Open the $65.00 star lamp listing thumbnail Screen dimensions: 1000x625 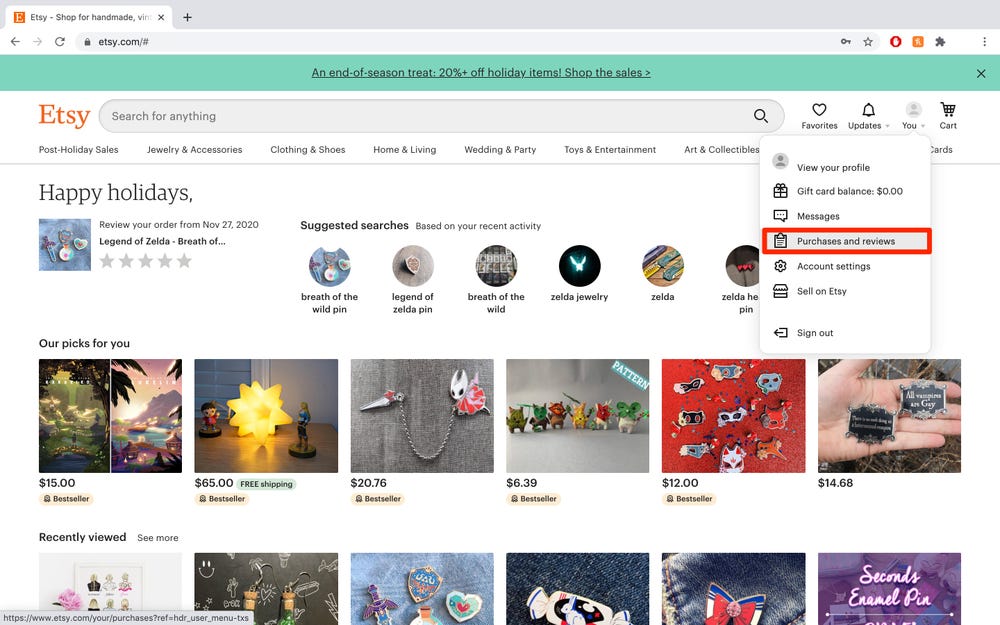tap(266, 415)
